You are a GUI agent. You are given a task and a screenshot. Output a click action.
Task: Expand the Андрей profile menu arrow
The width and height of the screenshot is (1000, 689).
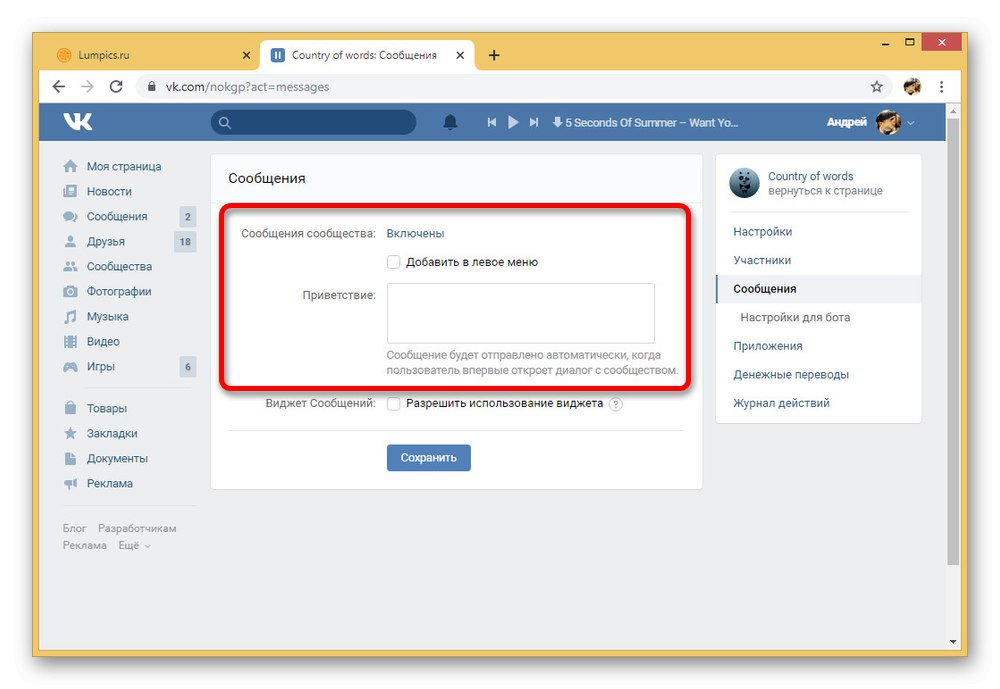pyautogui.click(x=911, y=122)
